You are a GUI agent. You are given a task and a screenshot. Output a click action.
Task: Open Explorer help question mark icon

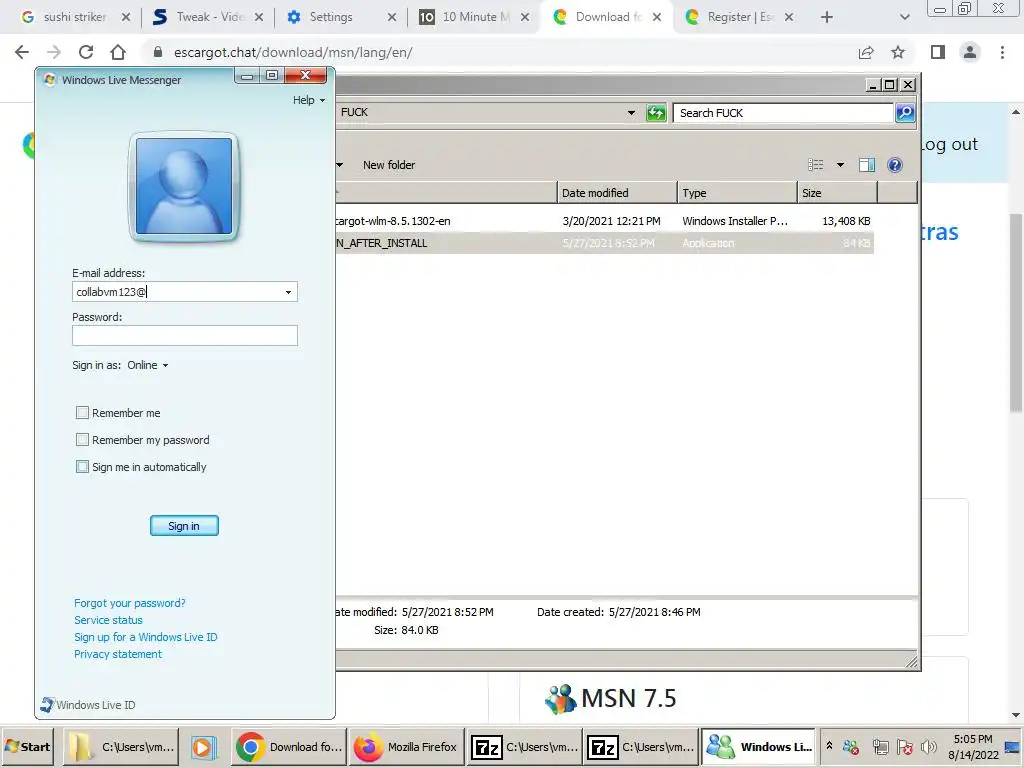895,165
